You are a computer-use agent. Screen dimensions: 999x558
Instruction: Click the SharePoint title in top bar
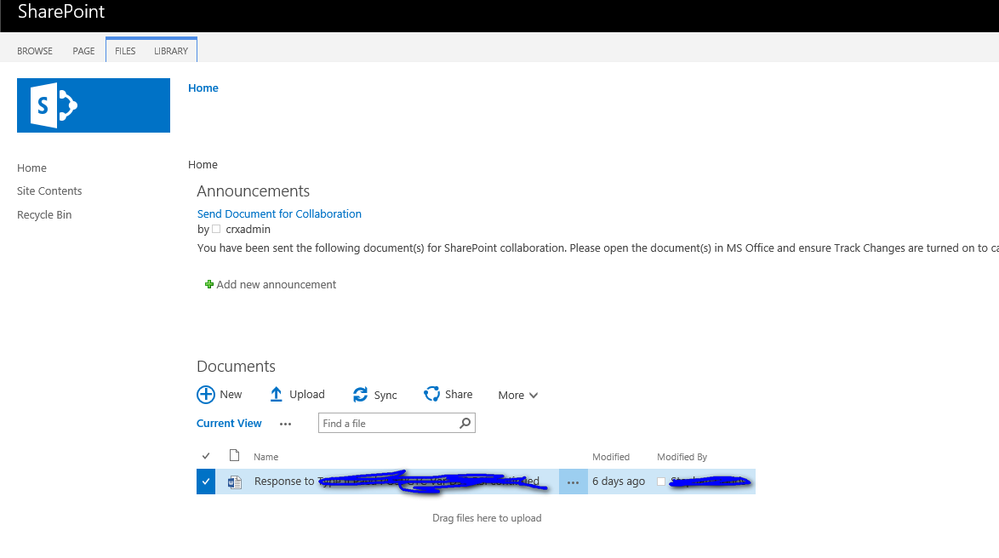61,11
